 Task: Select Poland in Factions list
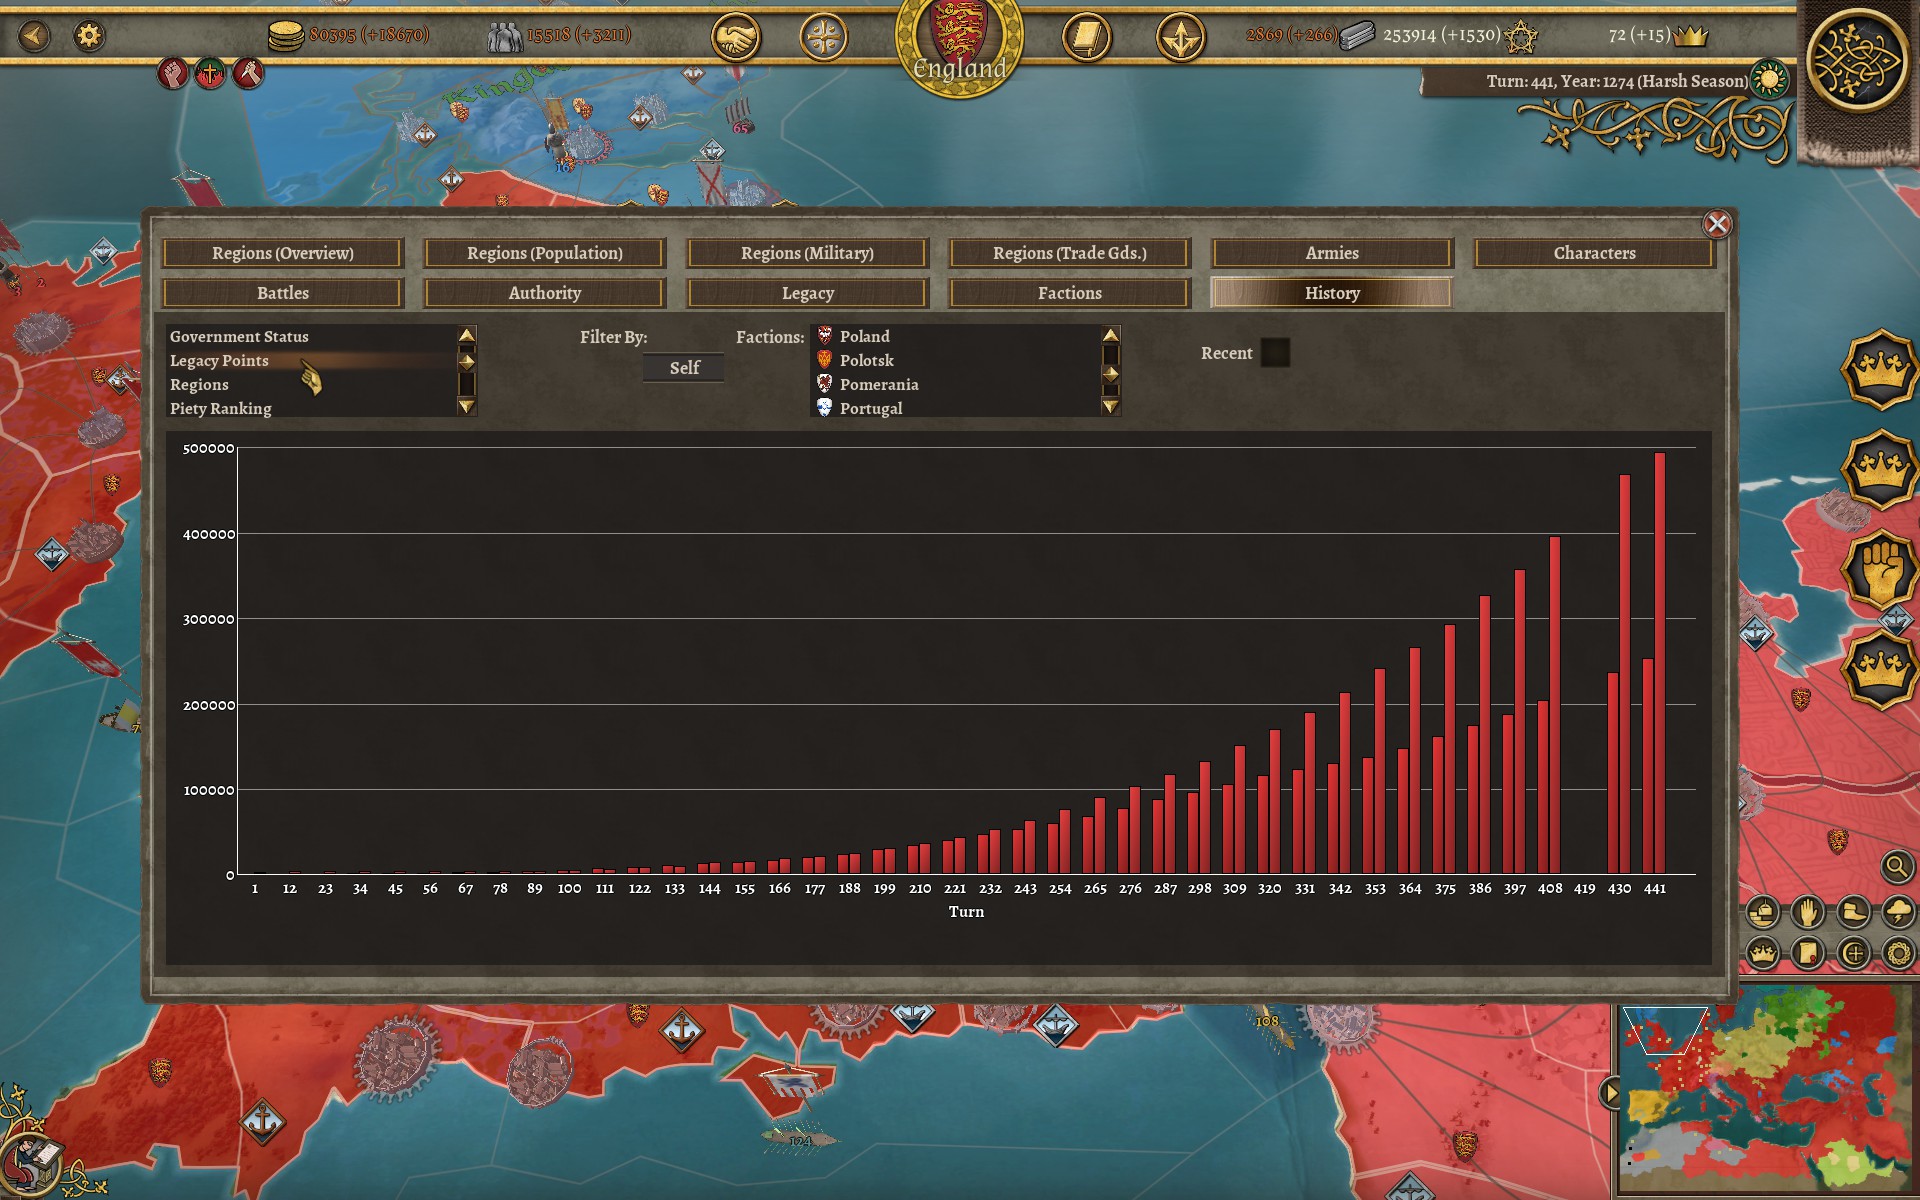pos(955,337)
